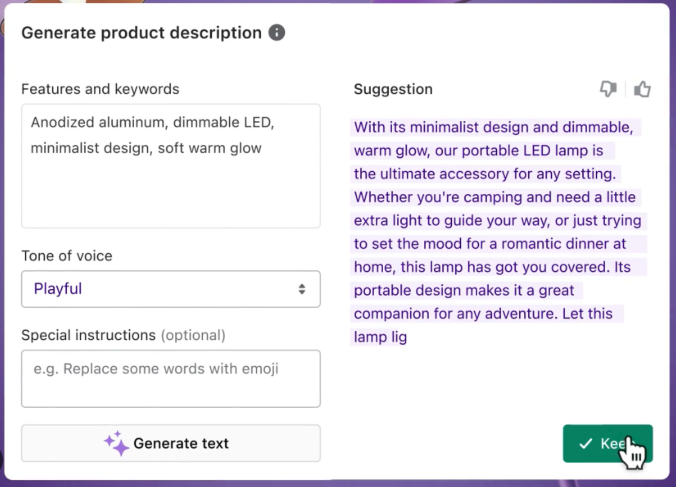
Task: Click the Features and keywords label
Action: coord(100,89)
